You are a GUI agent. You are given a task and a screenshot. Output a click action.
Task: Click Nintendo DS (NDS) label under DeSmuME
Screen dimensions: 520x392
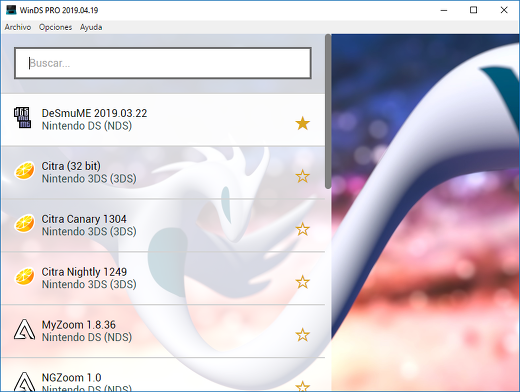[87, 126]
